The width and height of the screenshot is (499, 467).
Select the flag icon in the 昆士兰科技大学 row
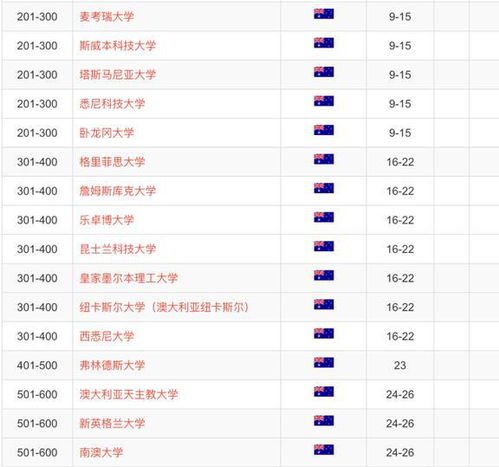click(324, 246)
